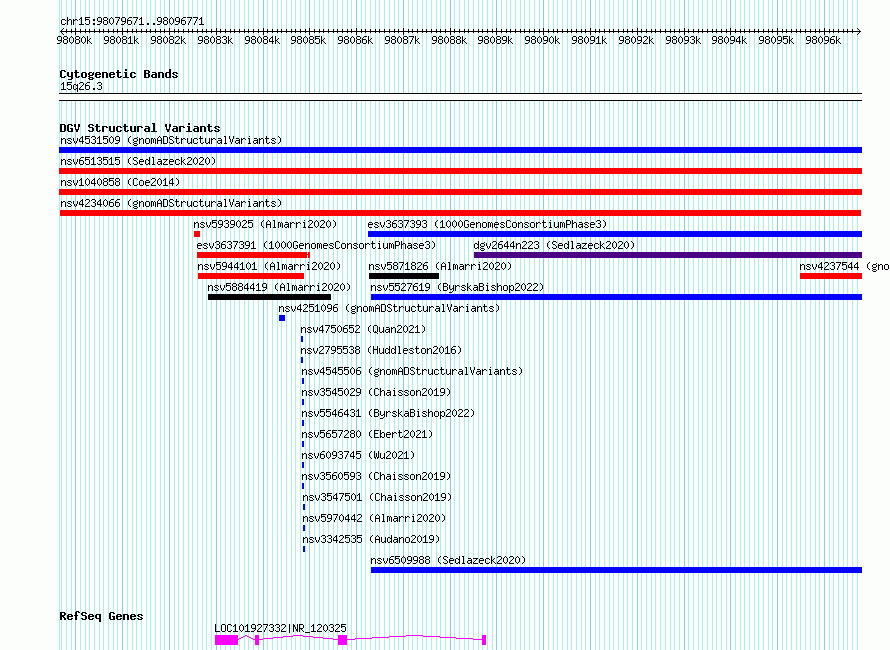Click the blue nsv6509988 variant bar

pyautogui.click(x=616, y=570)
